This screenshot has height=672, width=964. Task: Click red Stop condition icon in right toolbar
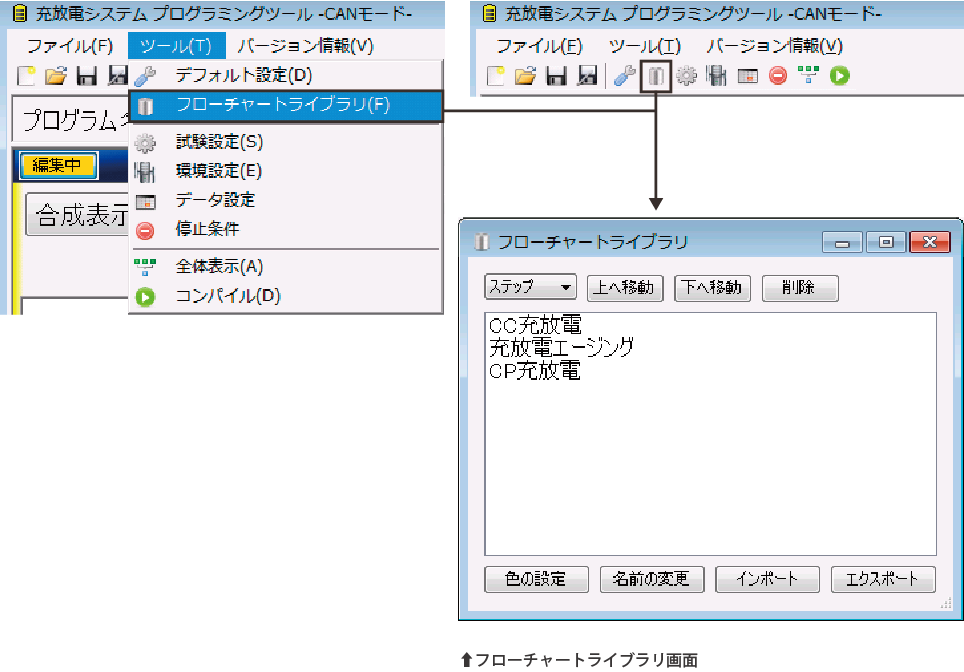[x=778, y=76]
